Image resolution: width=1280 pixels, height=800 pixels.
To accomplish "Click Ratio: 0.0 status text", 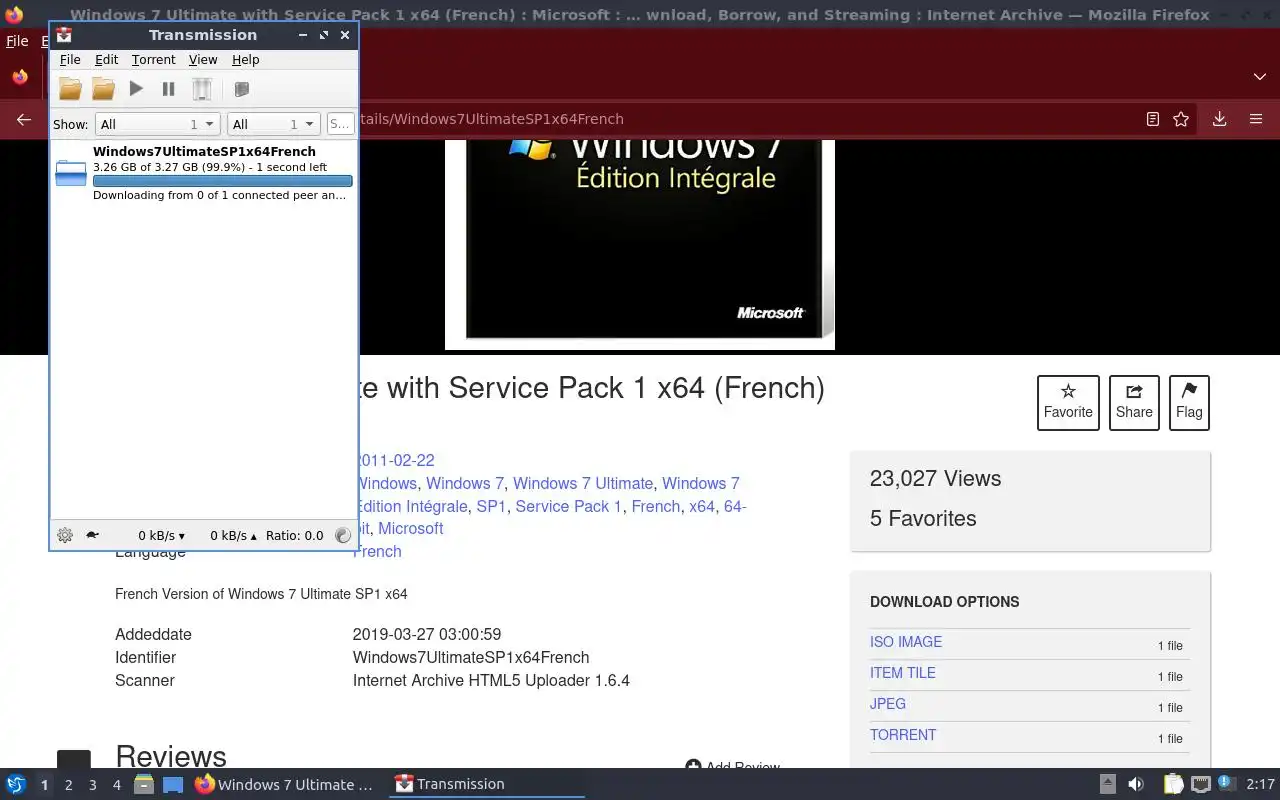I will click(295, 536).
